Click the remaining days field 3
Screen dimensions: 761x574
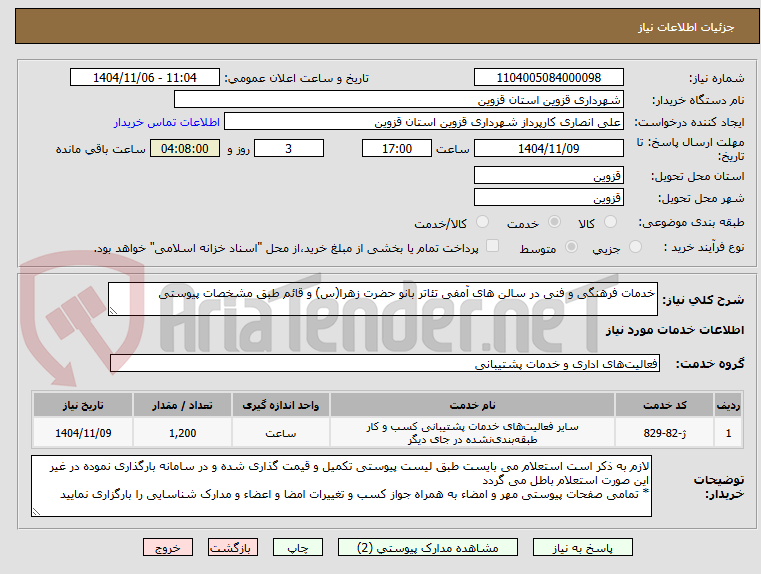(289, 148)
